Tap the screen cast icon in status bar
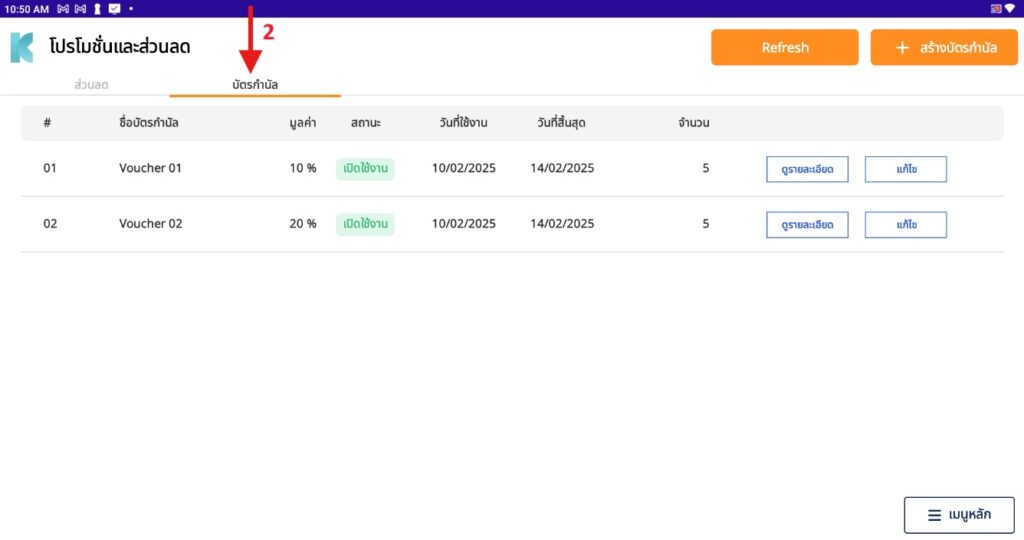Image resolution: width=1024 pixels, height=540 pixels. pos(996,8)
